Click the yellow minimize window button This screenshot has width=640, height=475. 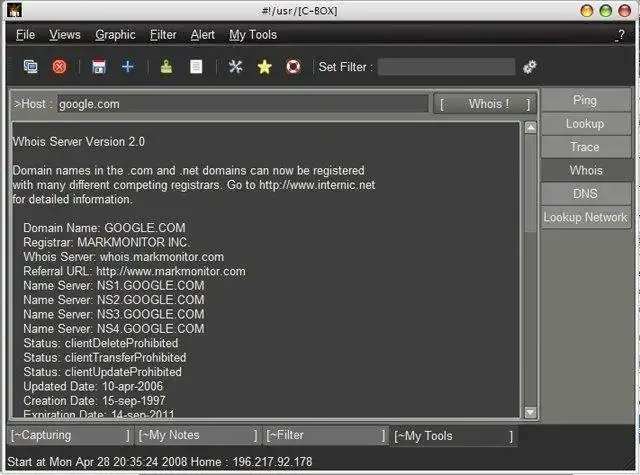coord(587,11)
